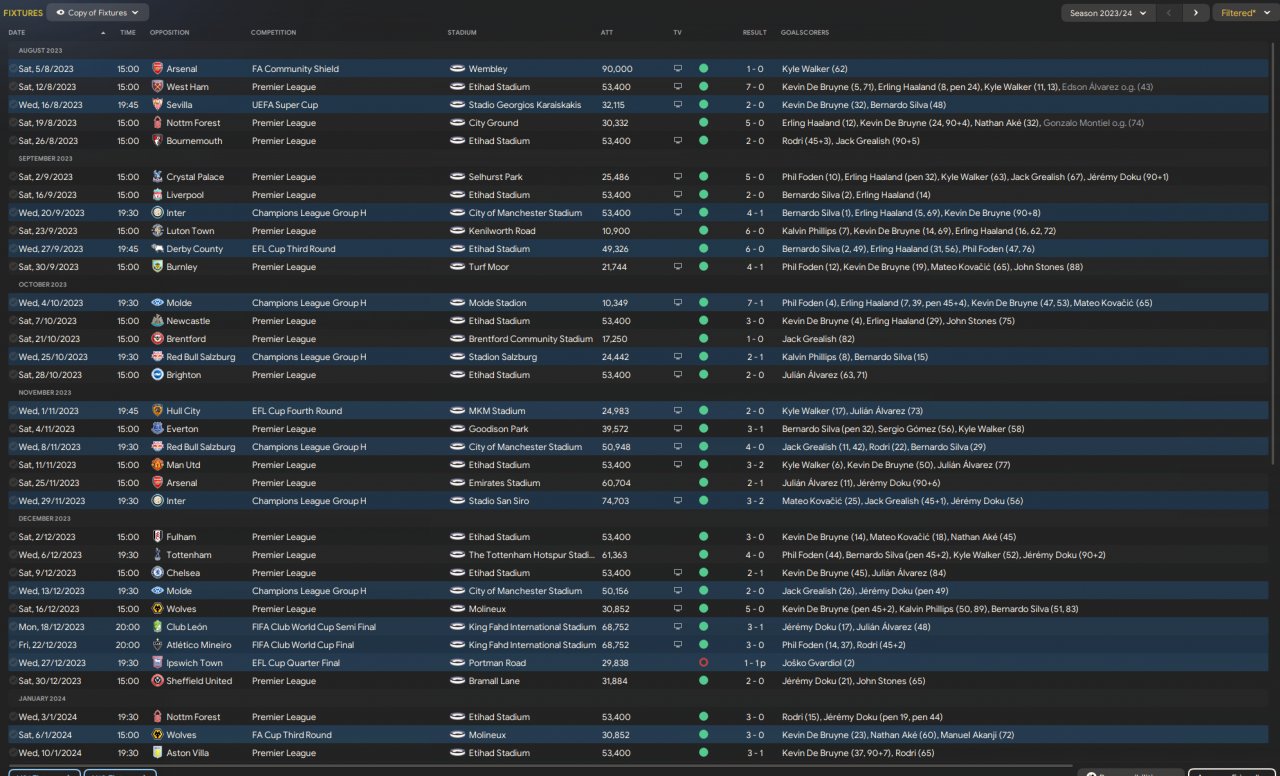This screenshot has width=1280, height=776.
Task: Click the green result dot for the Liverpool match
Action: point(703,195)
